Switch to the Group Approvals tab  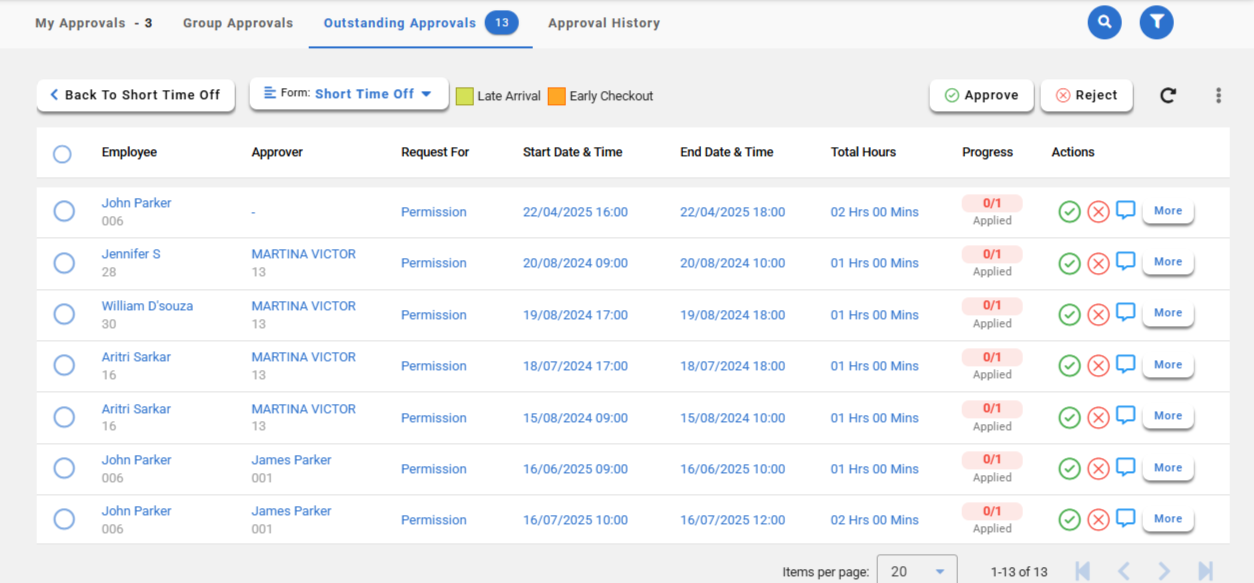pos(238,23)
